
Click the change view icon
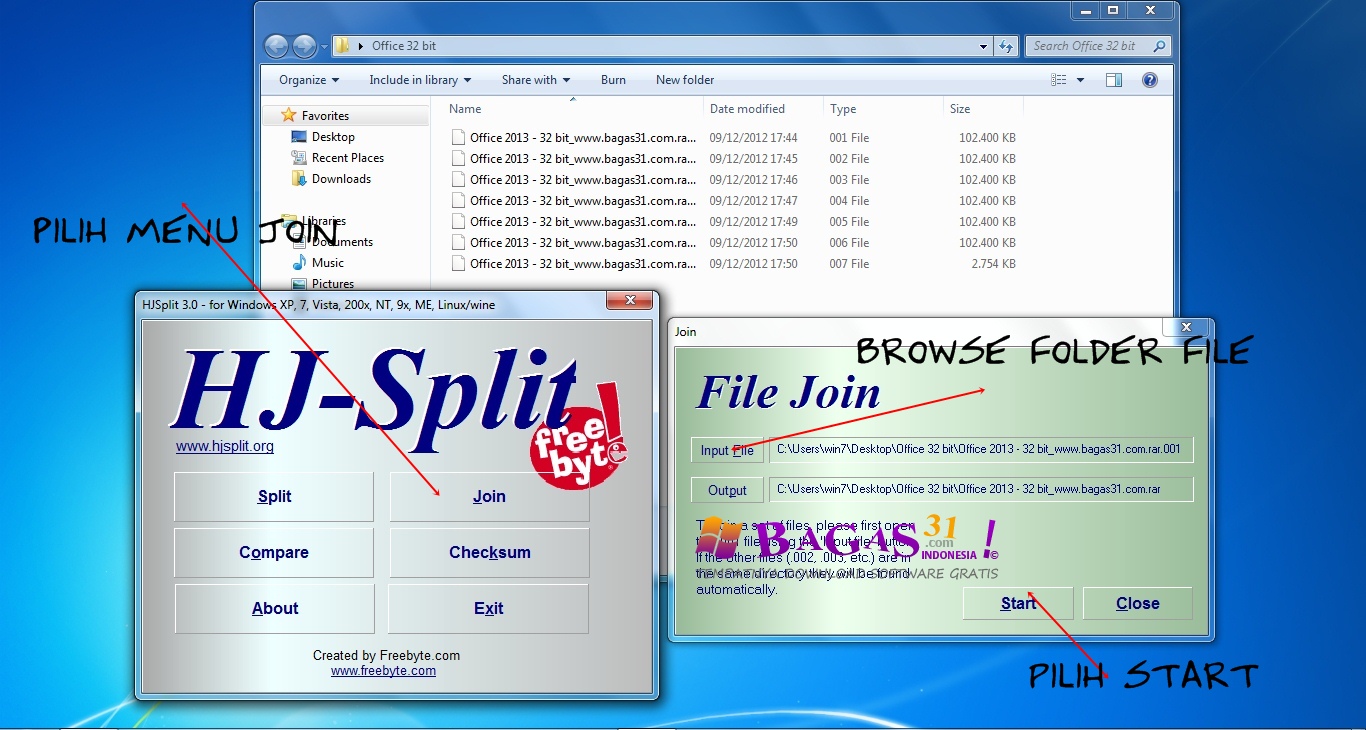(1060, 80)
